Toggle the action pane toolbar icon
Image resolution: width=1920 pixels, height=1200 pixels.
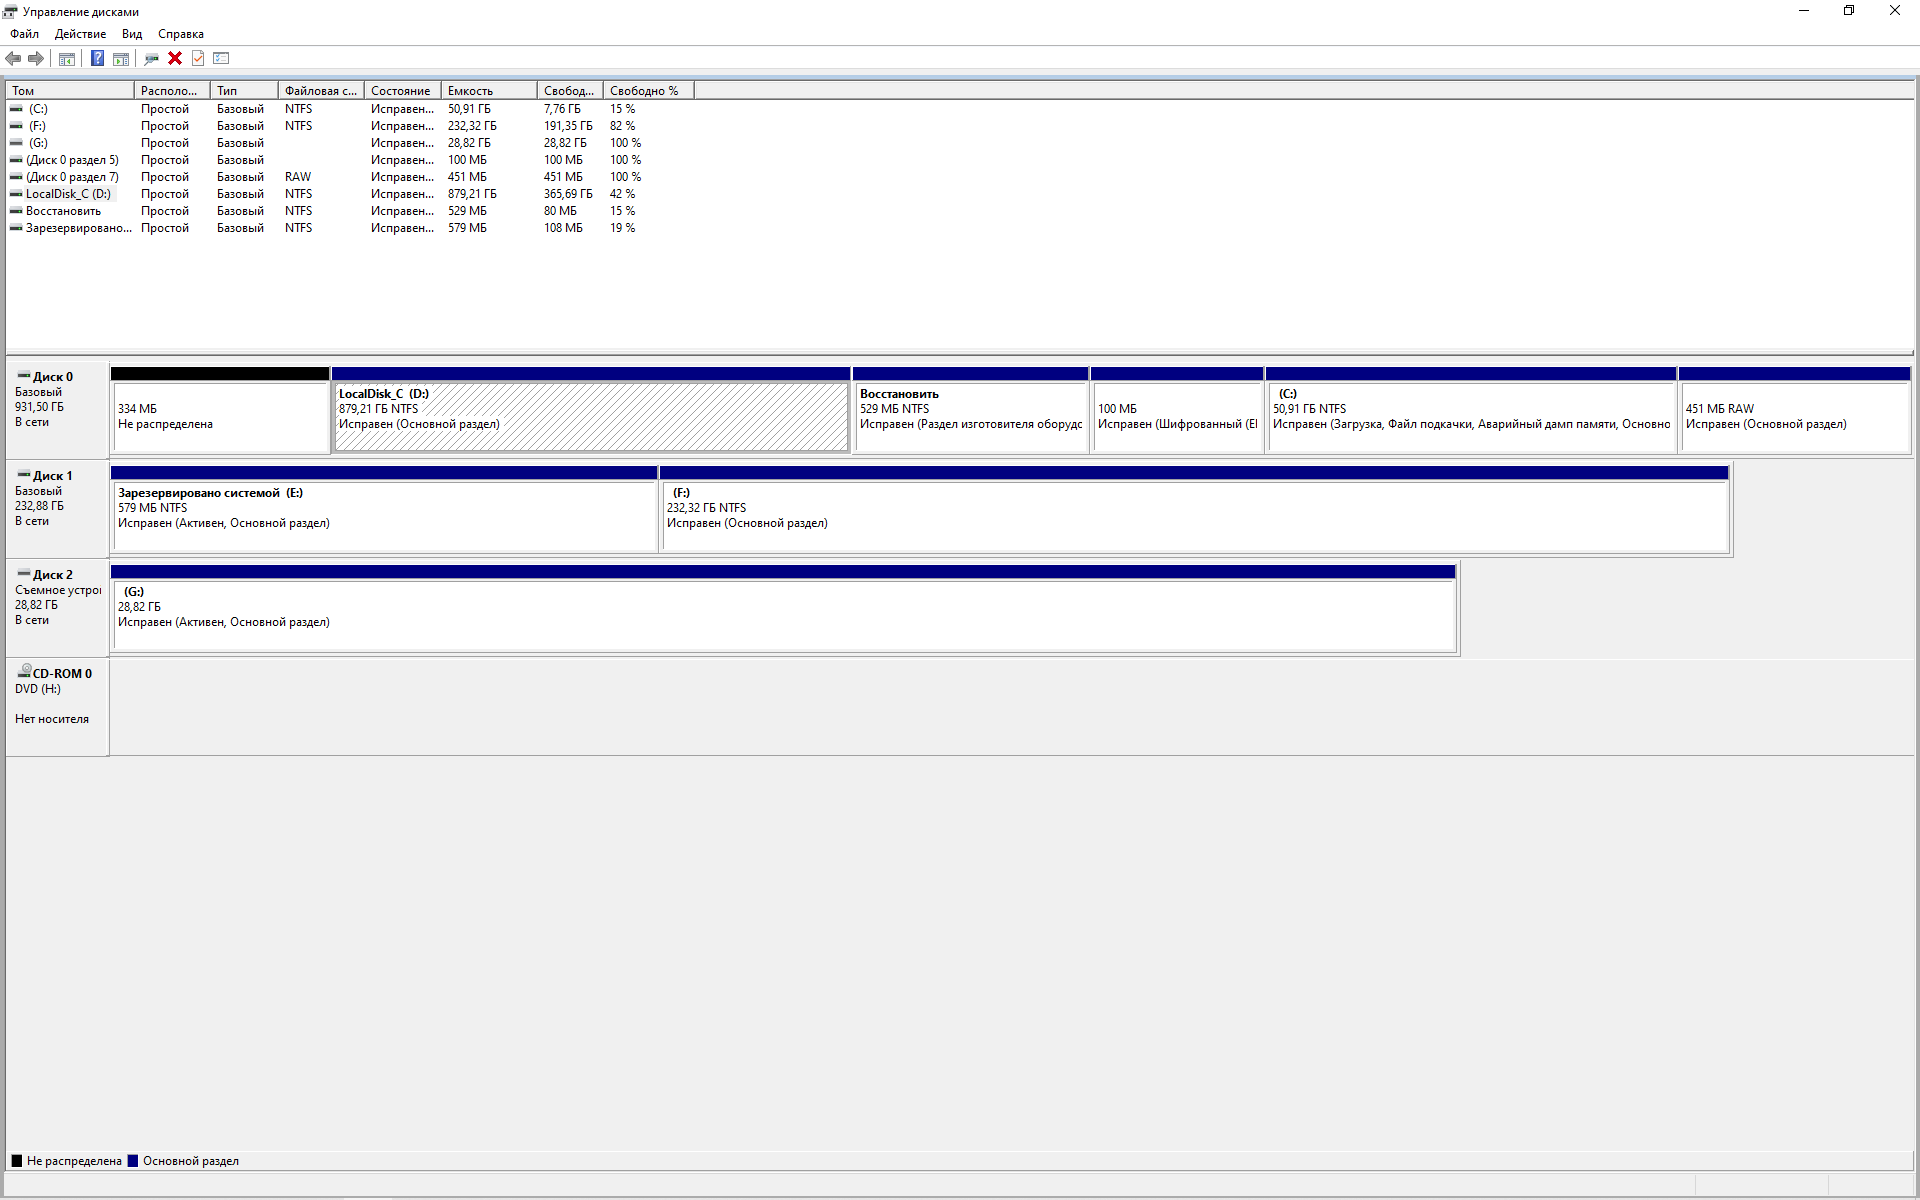coord(121,58)
